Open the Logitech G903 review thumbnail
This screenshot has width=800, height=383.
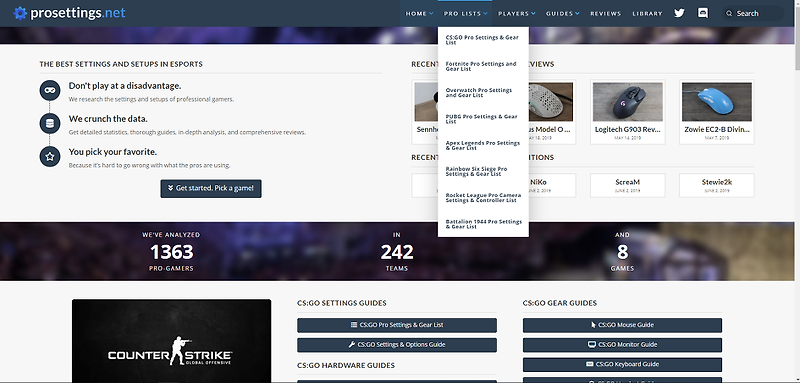coord(628,102)
